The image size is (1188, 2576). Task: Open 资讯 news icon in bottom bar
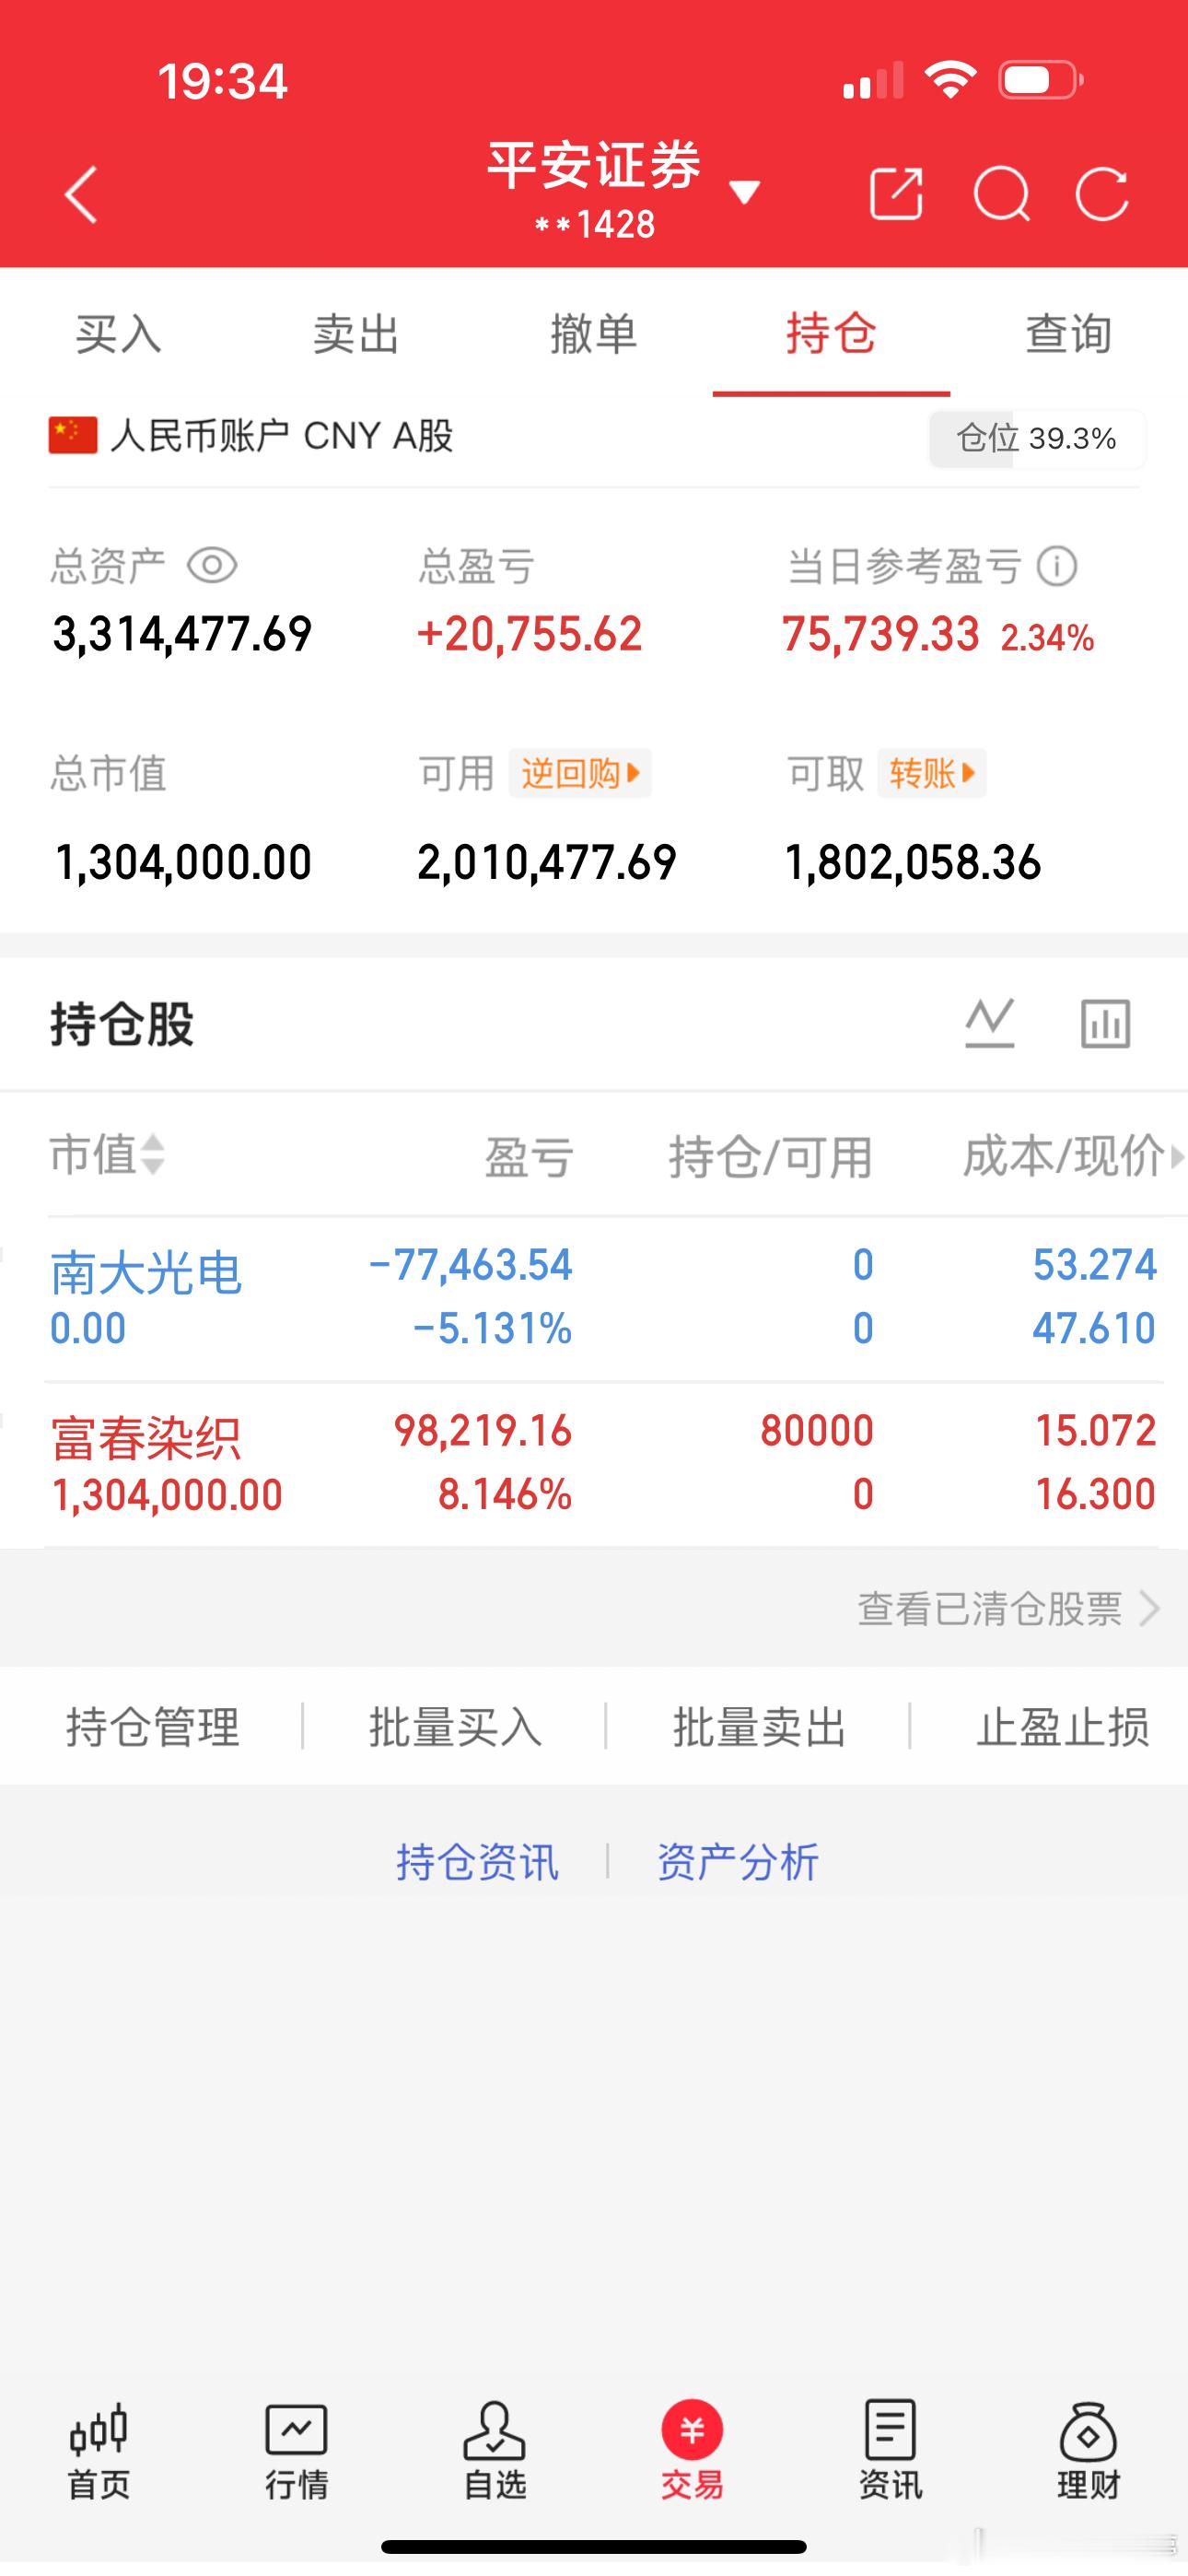890,2451
